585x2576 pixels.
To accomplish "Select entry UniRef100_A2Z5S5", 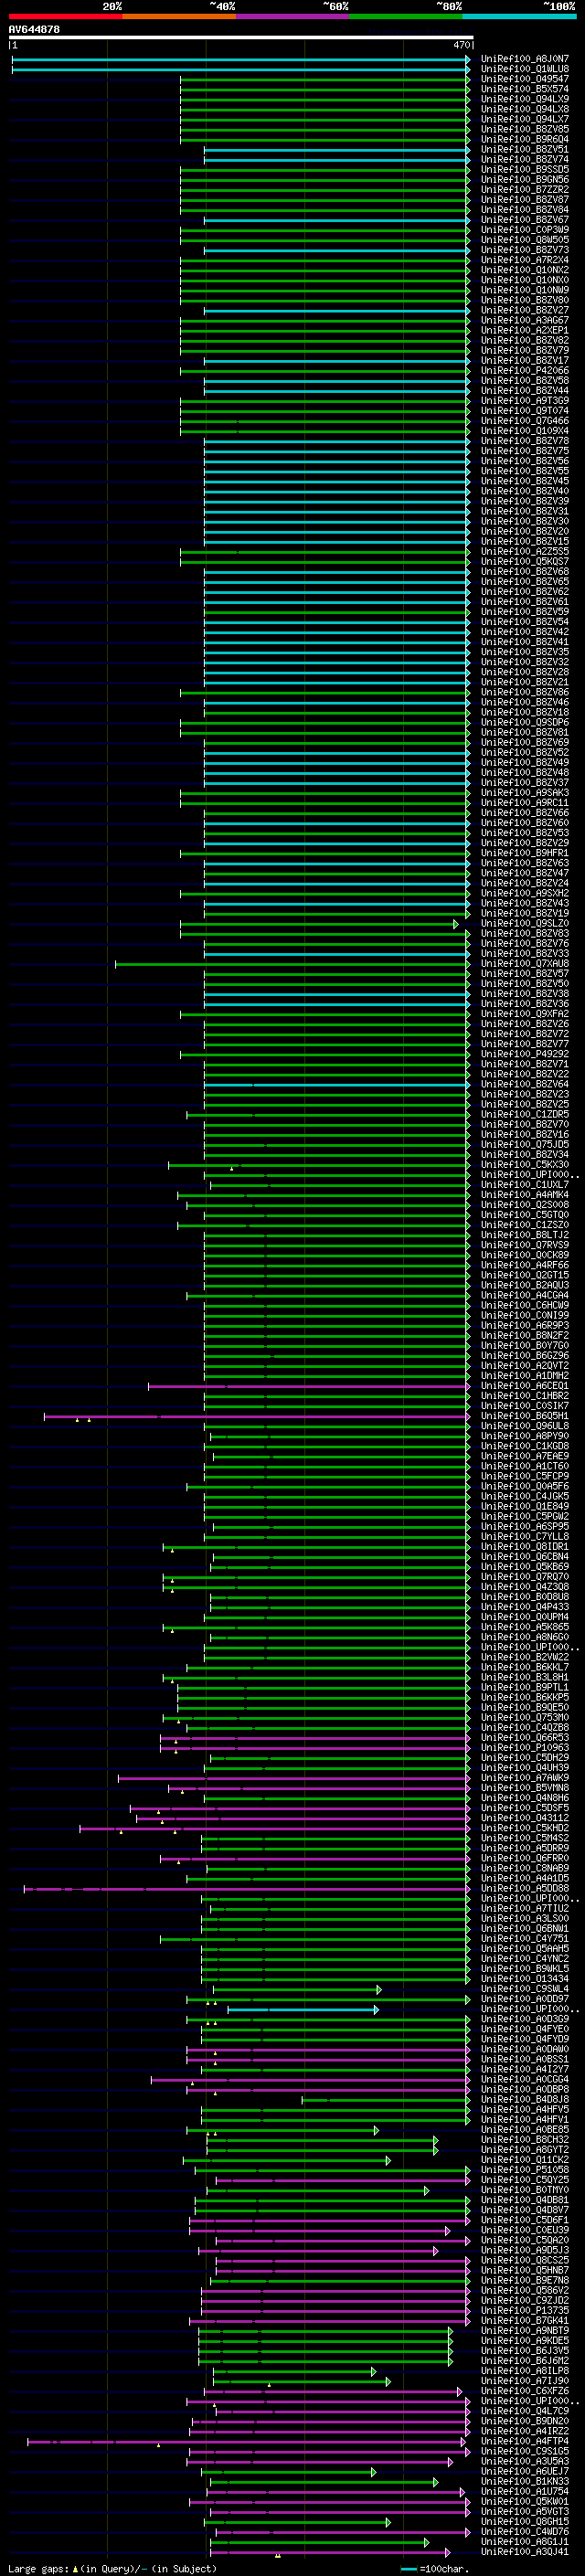I will click(x=525, y=551).
